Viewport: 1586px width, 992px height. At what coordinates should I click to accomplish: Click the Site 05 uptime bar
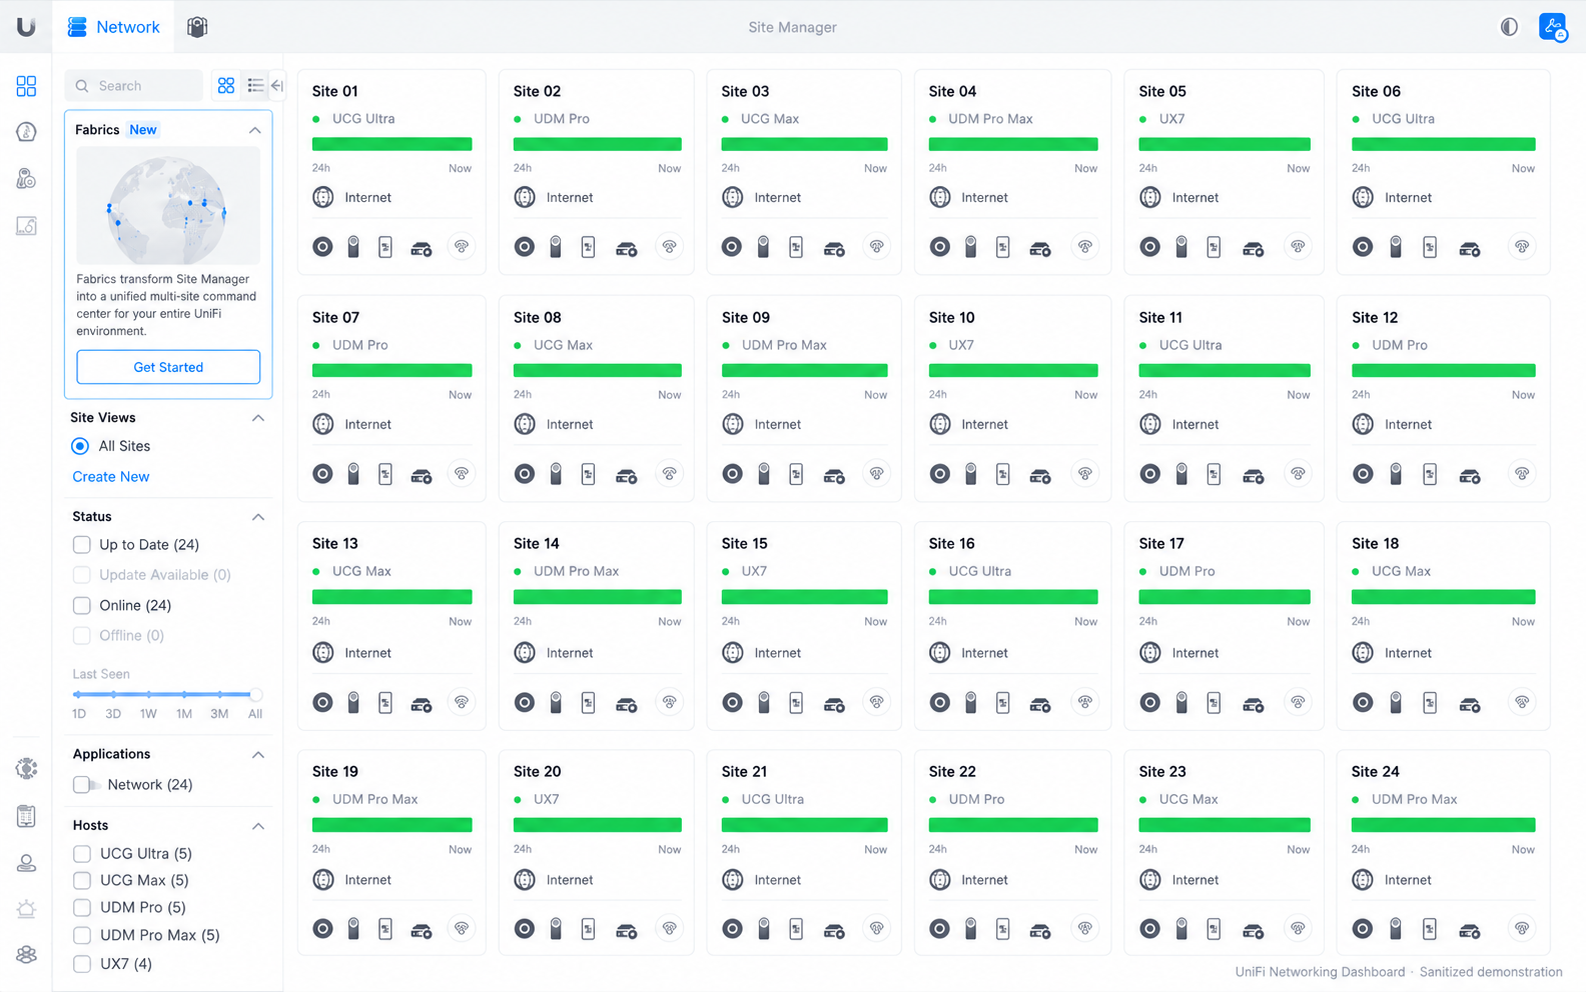tap(1224, 144)
